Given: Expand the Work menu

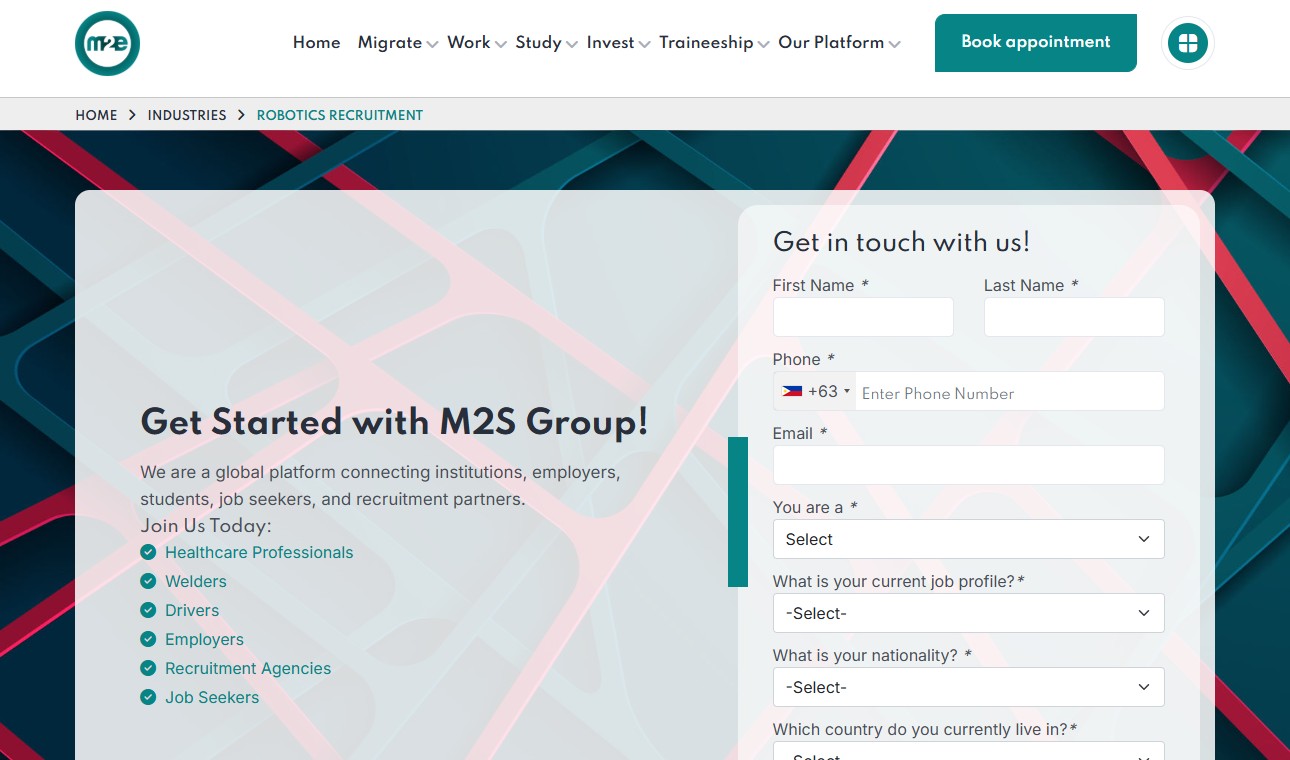Looking at the screenshot, I should pos(476,42).
